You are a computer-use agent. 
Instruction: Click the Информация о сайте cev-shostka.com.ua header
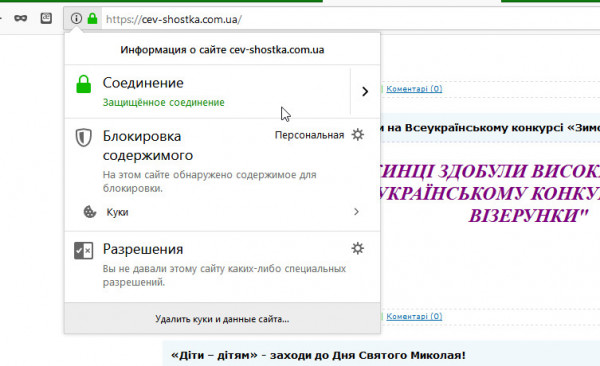[222, 50]
